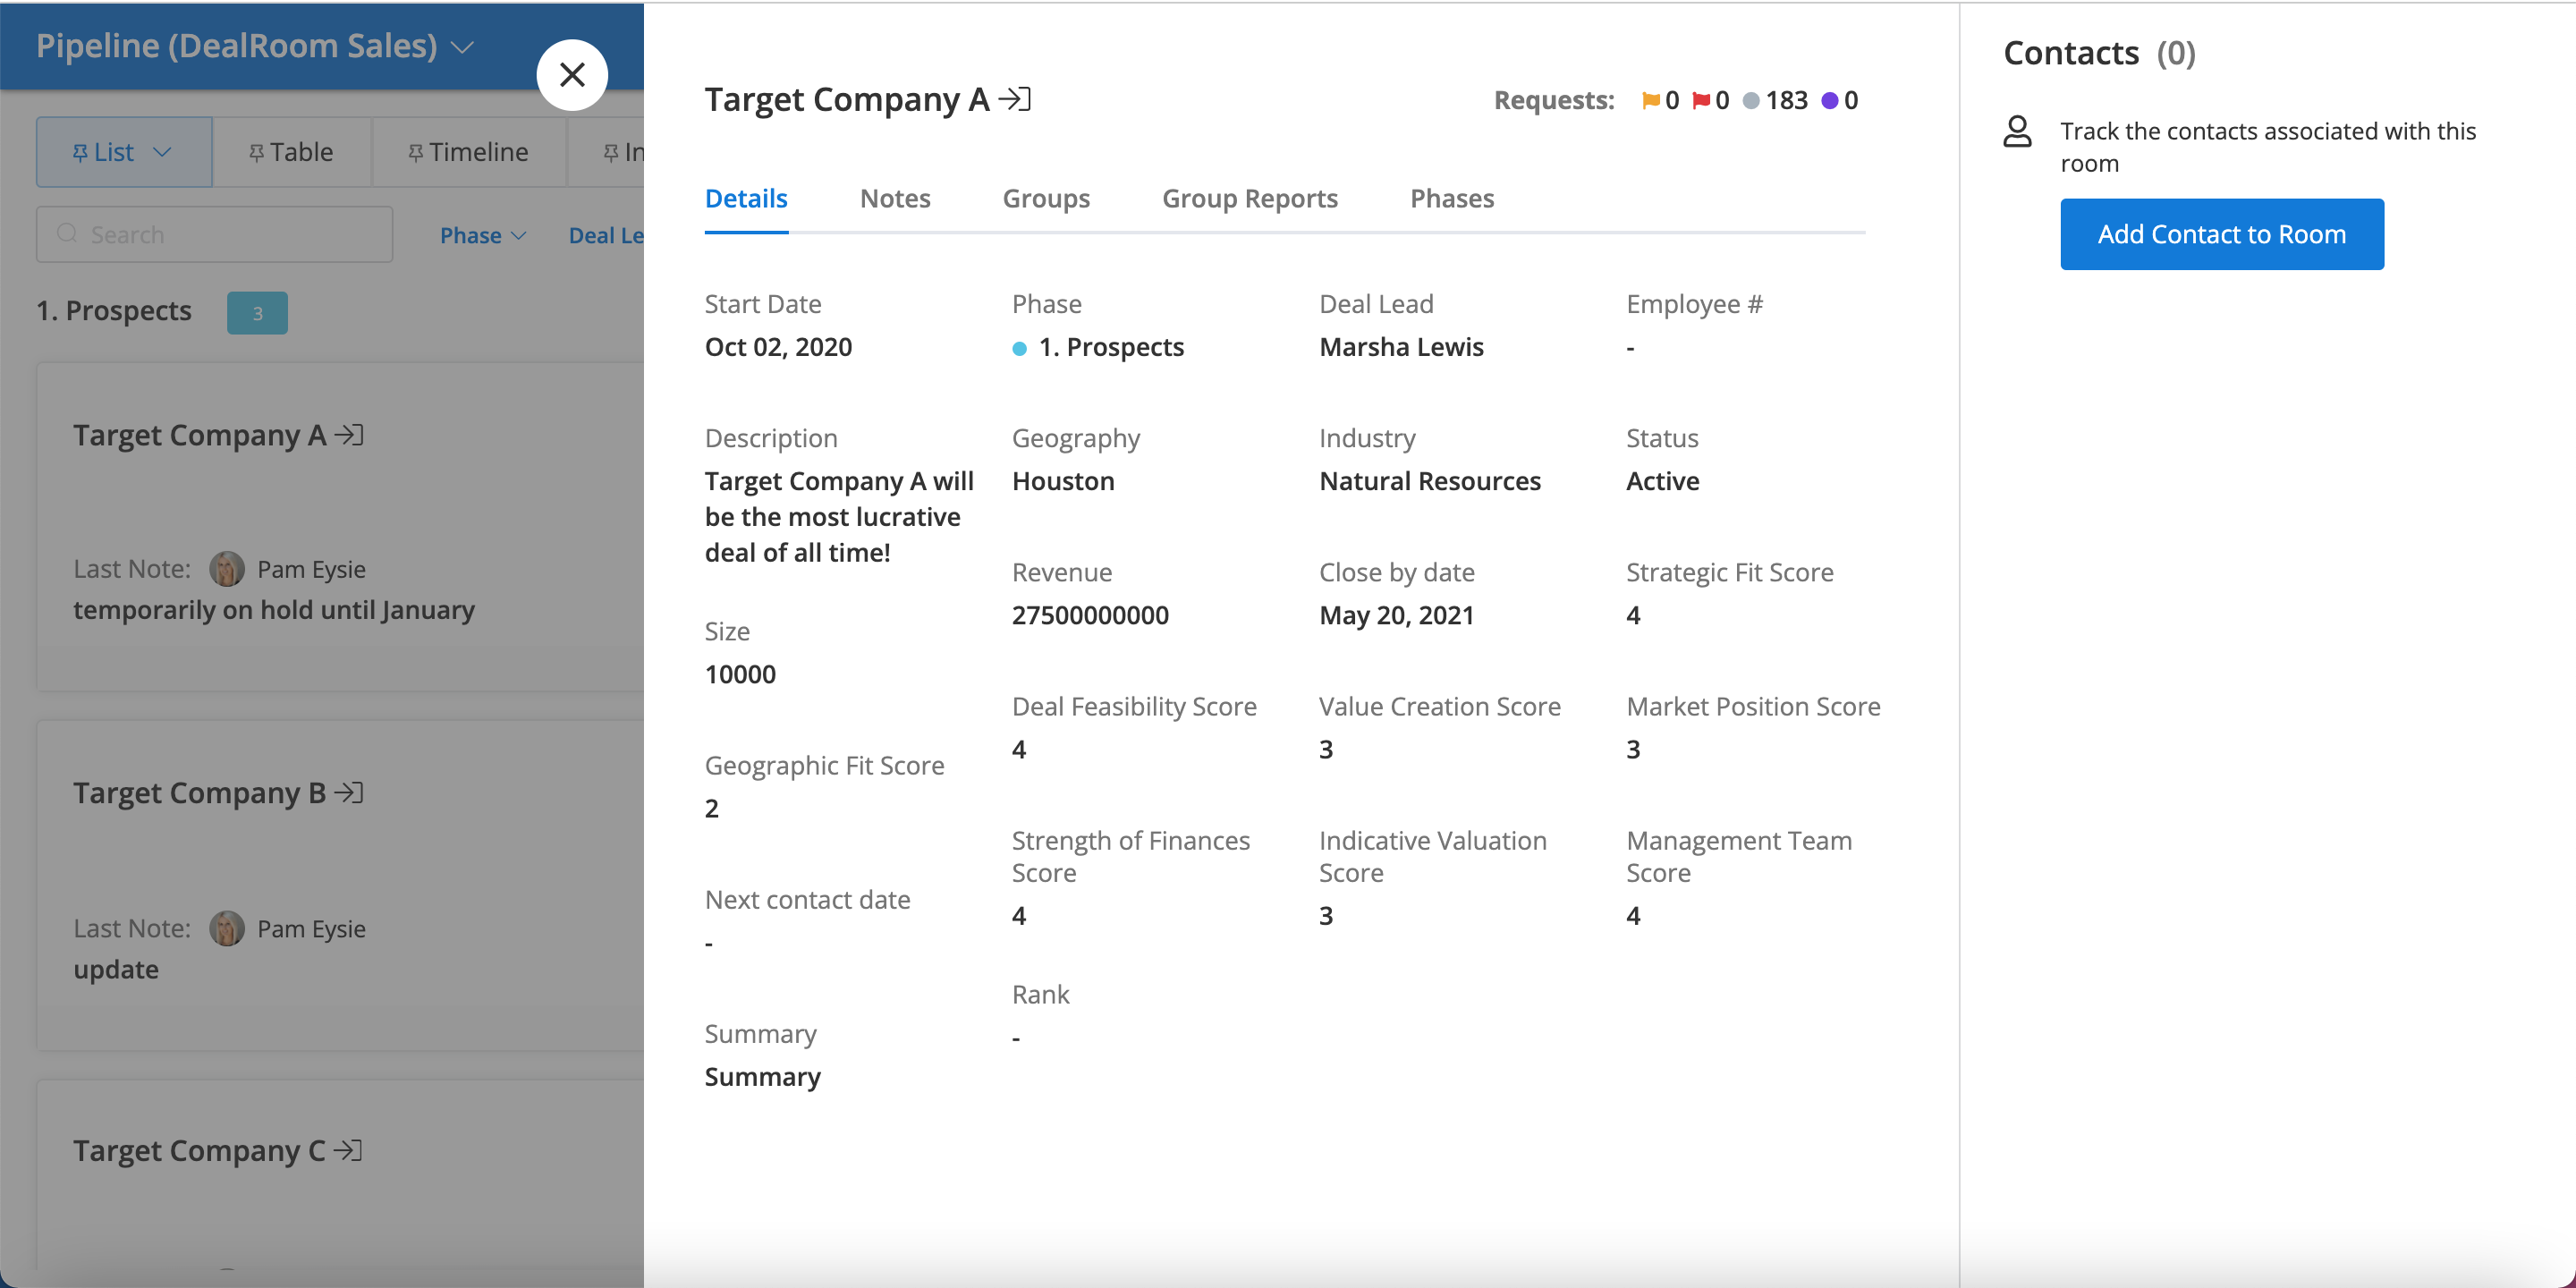Screen dimensions: 2576x1288
Task: Open Target Company B via its arrow icon
Action: (x=348, y=792)
